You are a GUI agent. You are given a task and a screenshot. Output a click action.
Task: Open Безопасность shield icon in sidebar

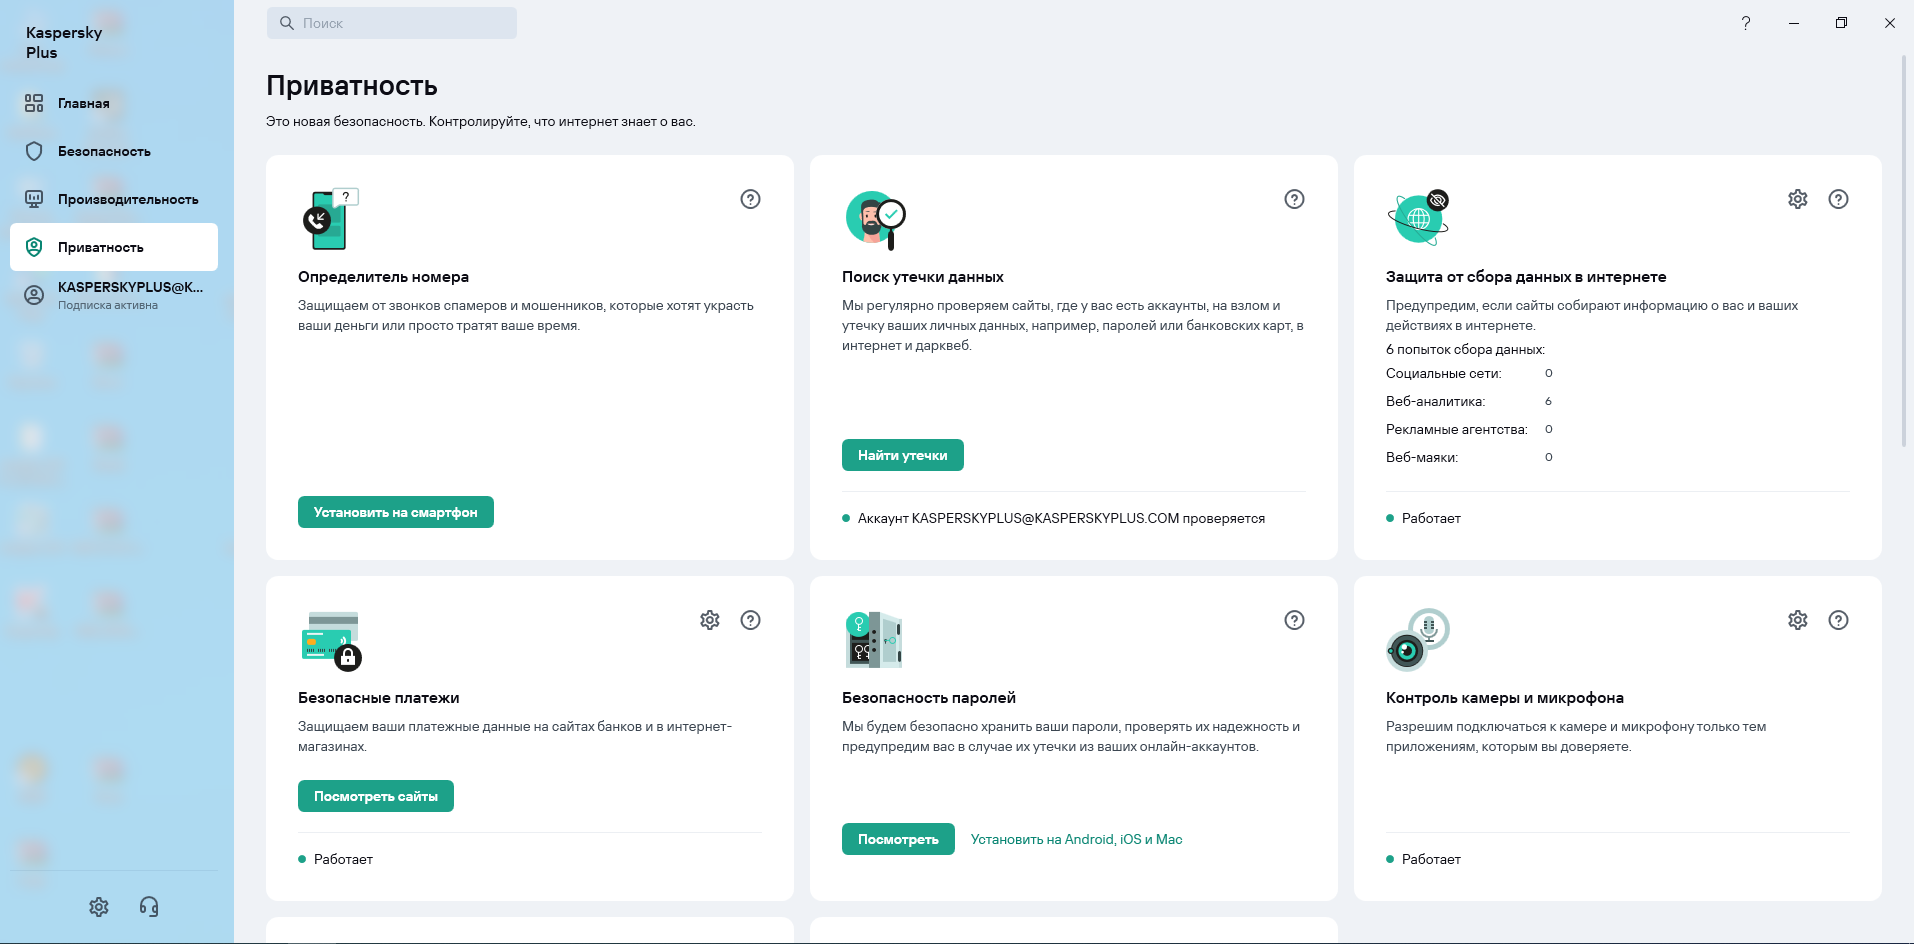coord(34,151)
